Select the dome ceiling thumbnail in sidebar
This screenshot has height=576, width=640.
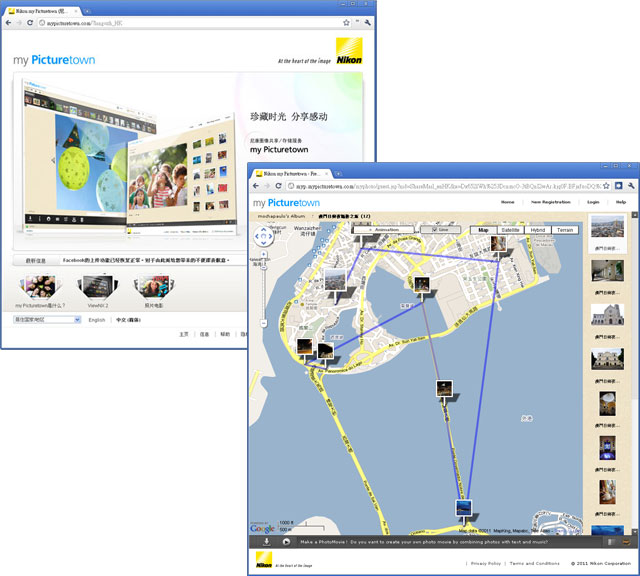coord(607,403)
